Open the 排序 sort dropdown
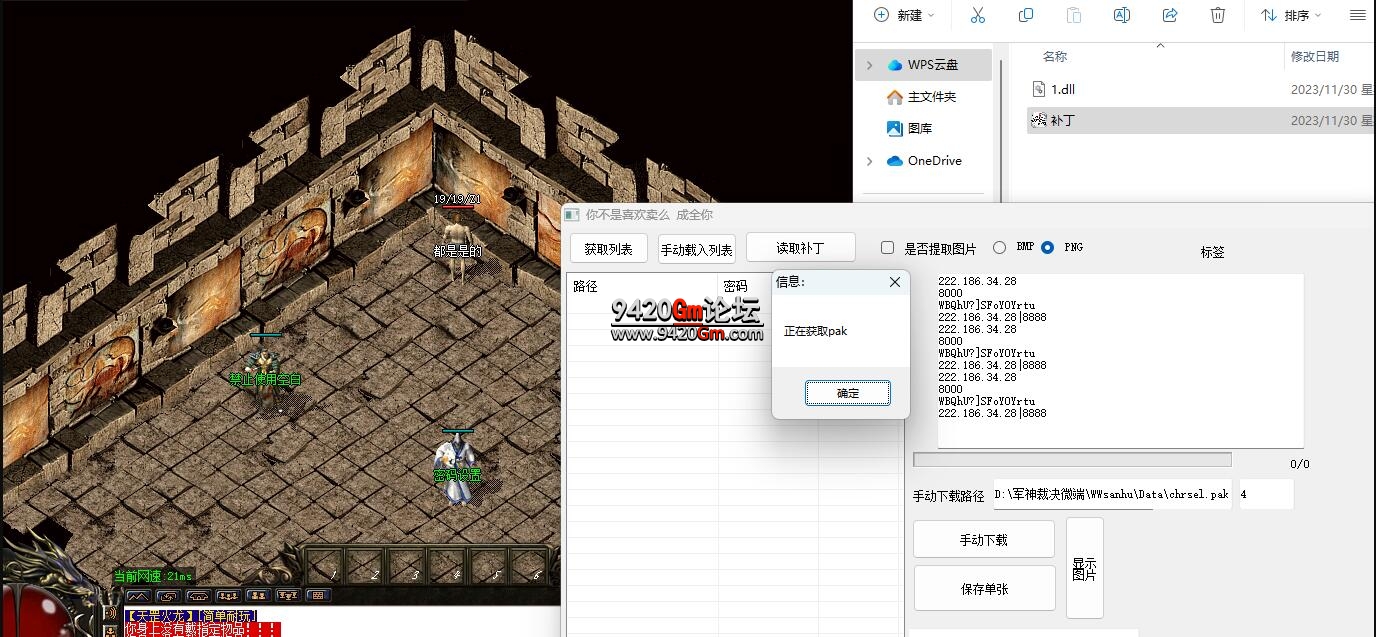This screenshot has height=637, width=1376. [x=1291, y=15]
